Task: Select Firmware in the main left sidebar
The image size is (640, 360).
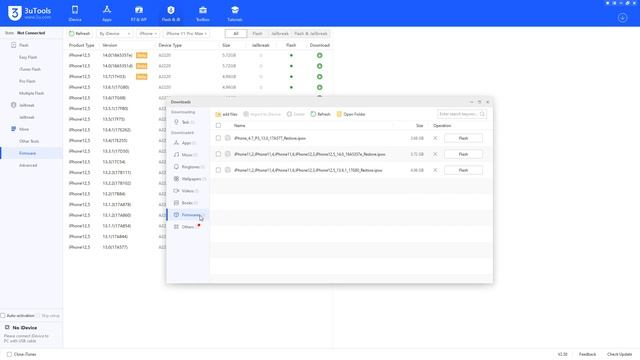Action: tap(31, 153)
